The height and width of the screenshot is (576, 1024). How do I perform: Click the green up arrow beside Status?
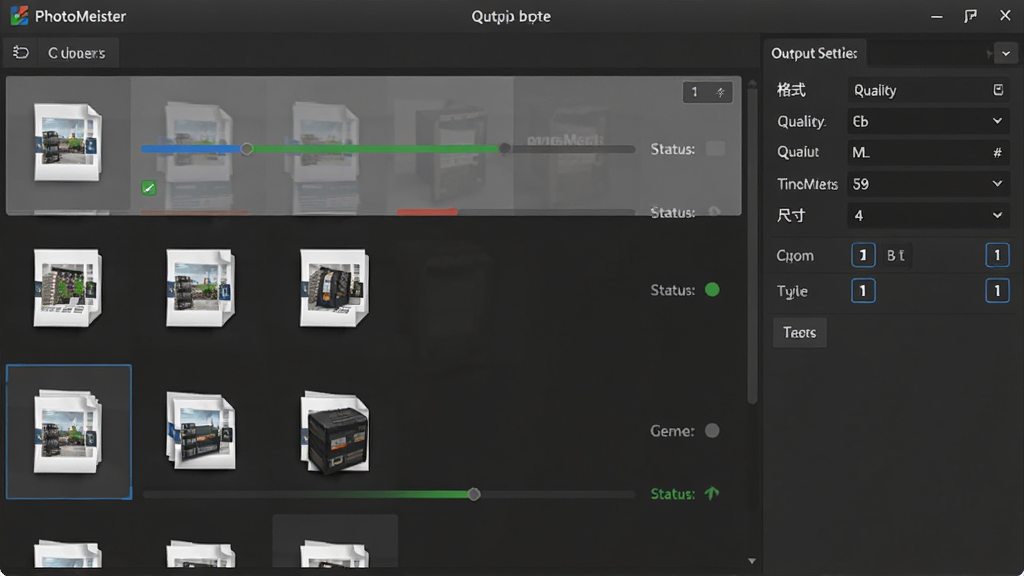click(x=712, y=493)
